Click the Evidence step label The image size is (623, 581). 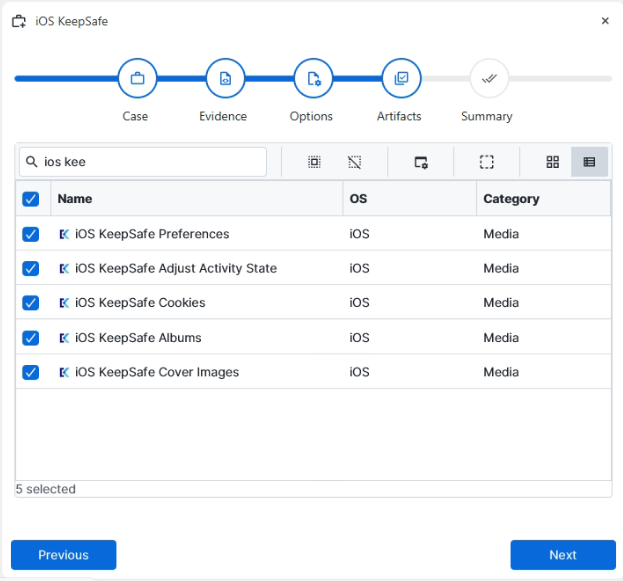coord(223,116)
